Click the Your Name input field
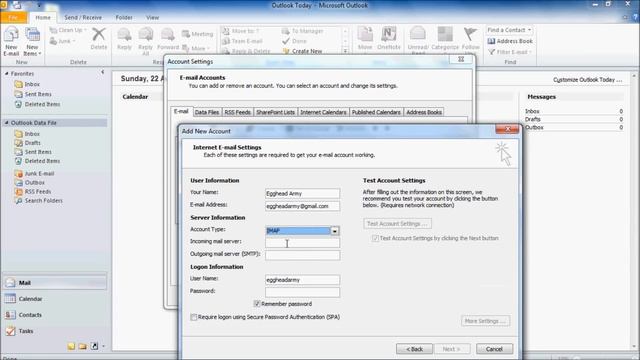The image size is (640, 360). tap(302, 193)
